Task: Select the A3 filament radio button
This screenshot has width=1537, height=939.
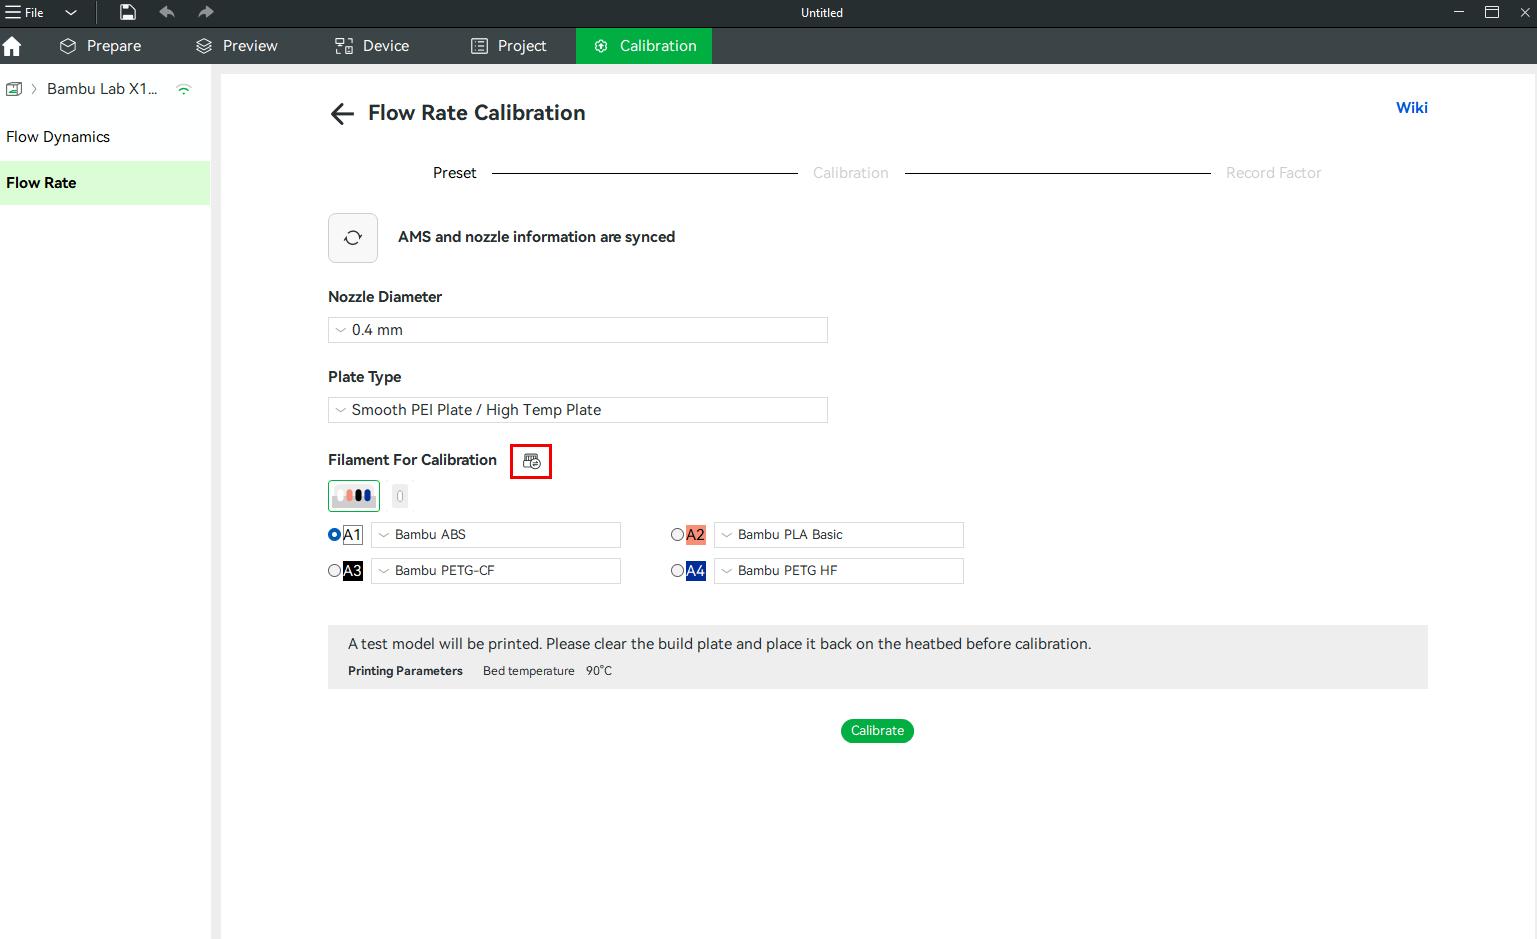Action: [x=334, y=571]
